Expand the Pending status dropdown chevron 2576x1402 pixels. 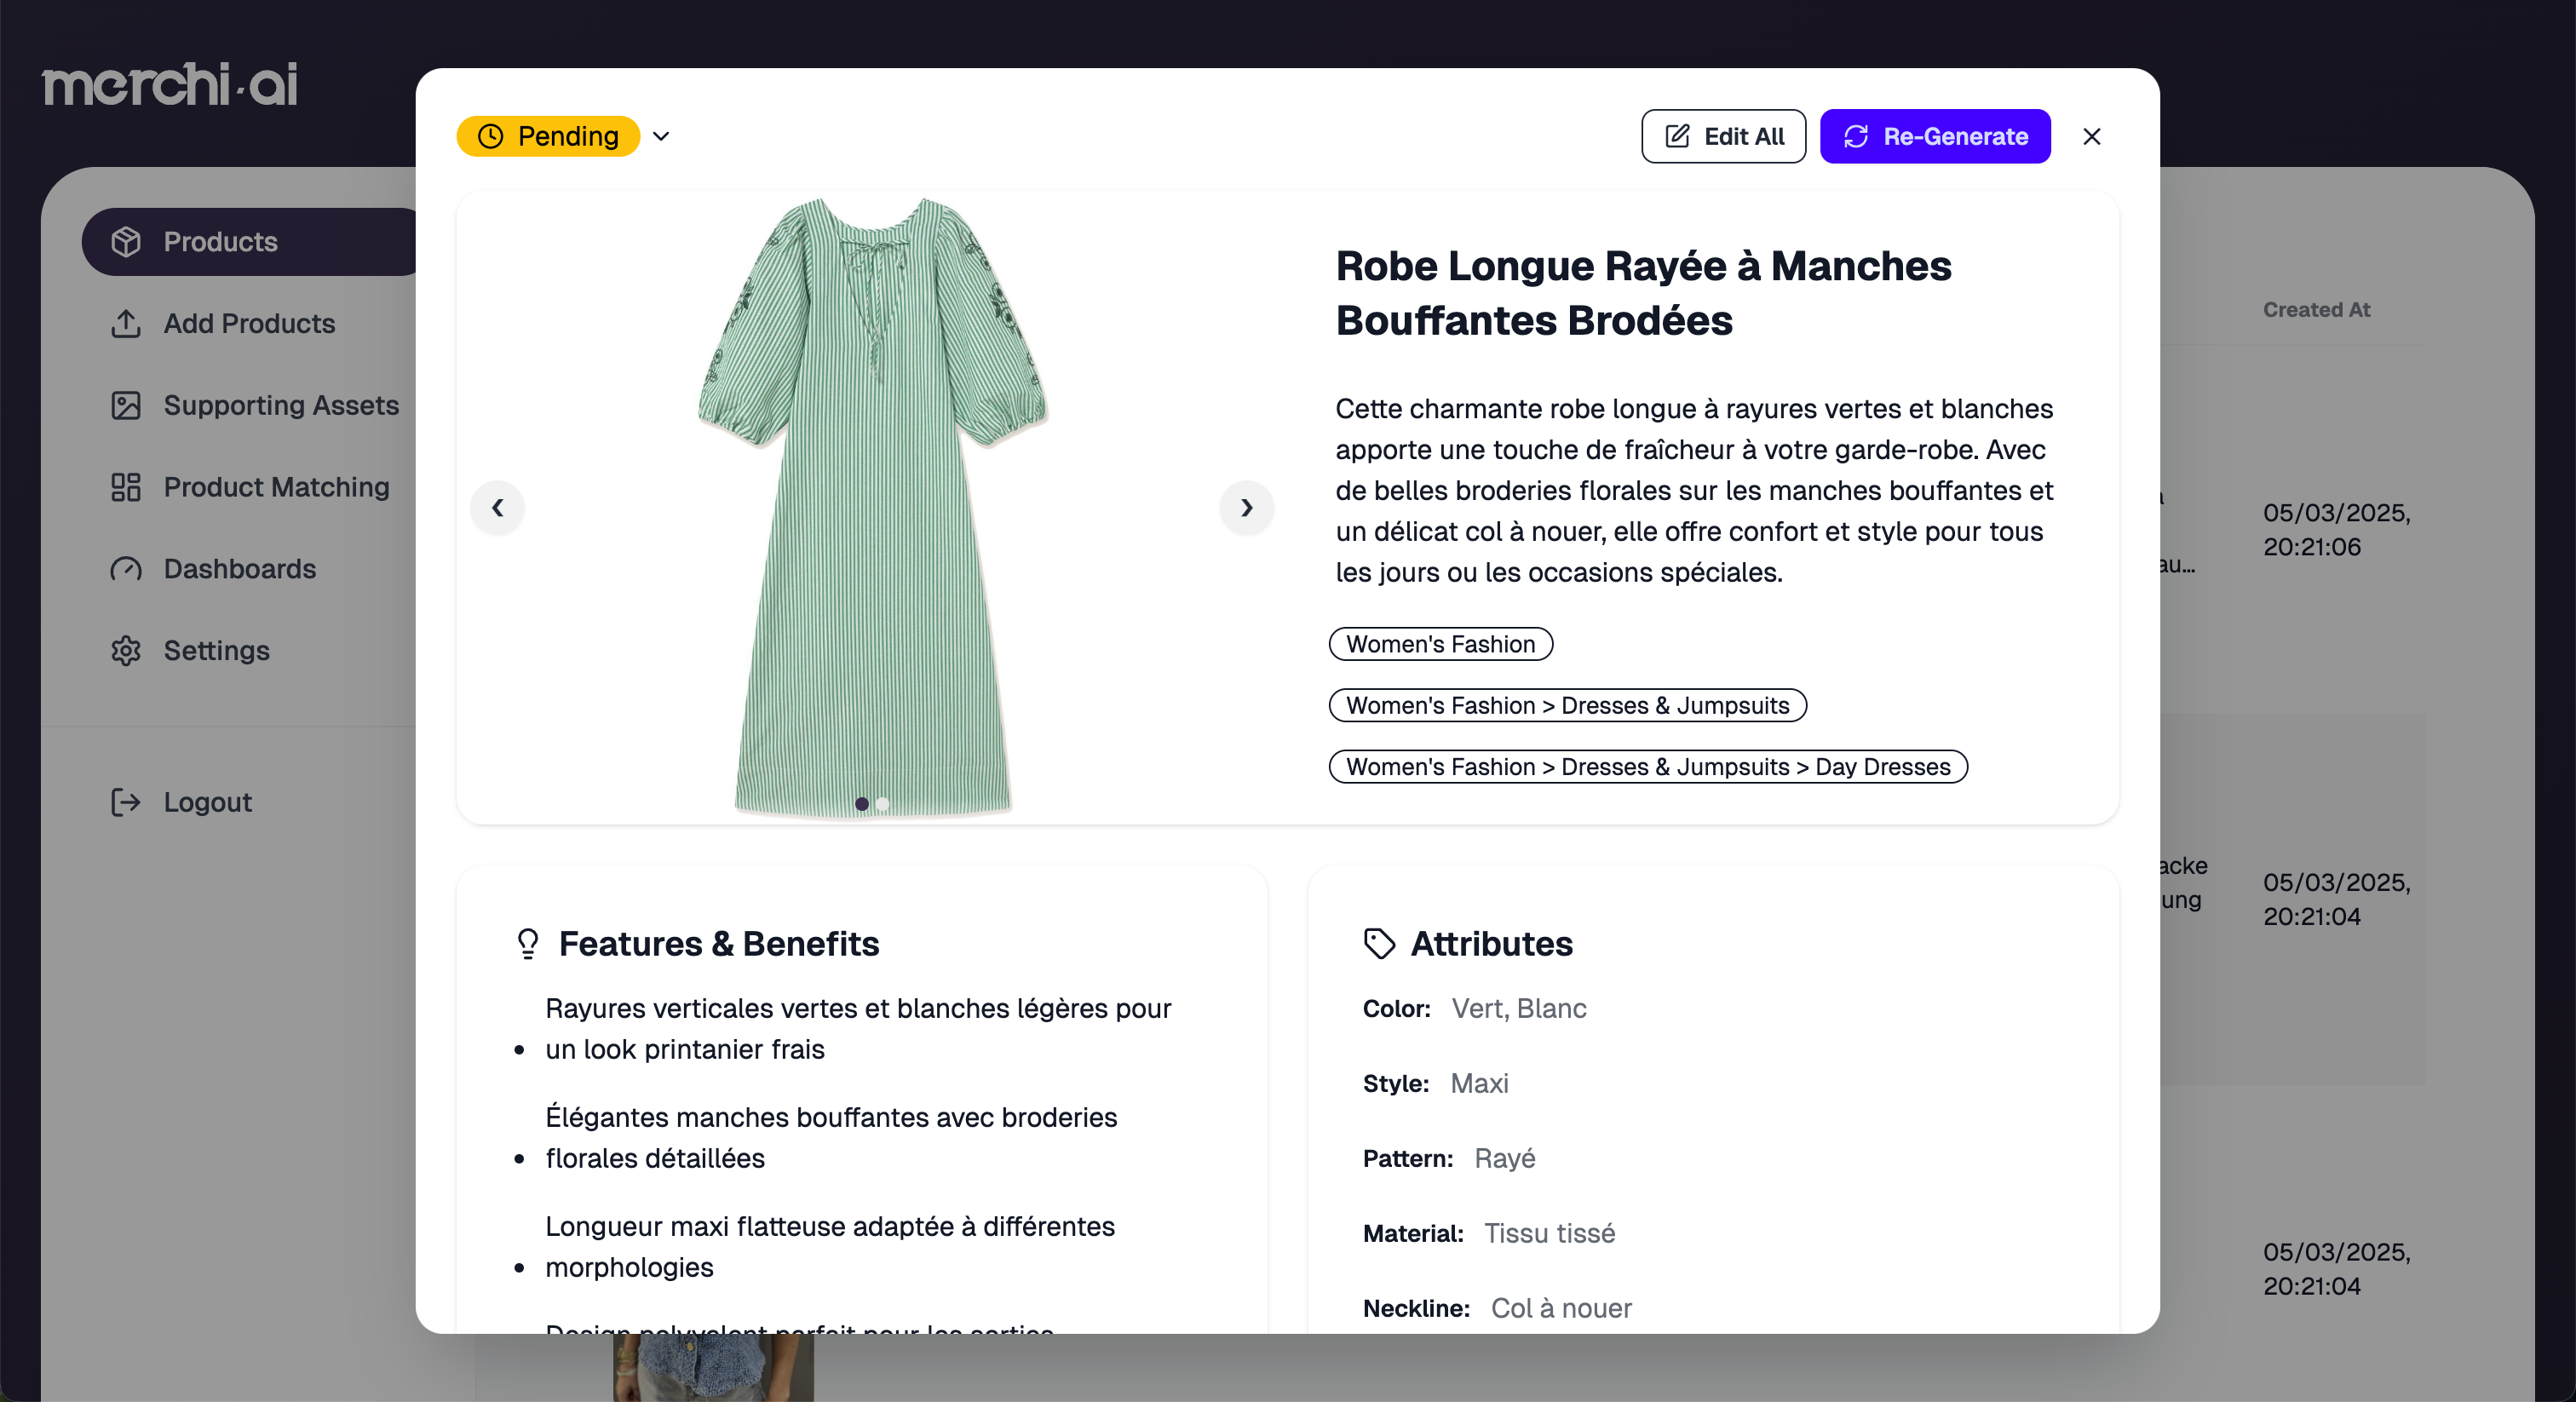pyautogui.click(x=661, y=136)
